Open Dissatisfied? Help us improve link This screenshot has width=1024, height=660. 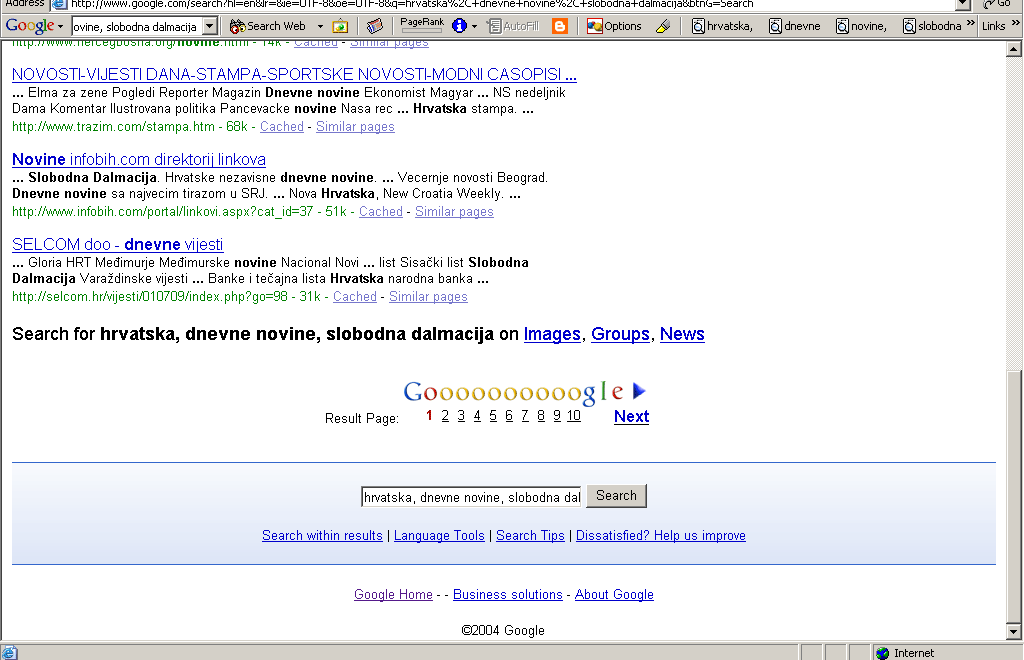[x=660, y=535]
